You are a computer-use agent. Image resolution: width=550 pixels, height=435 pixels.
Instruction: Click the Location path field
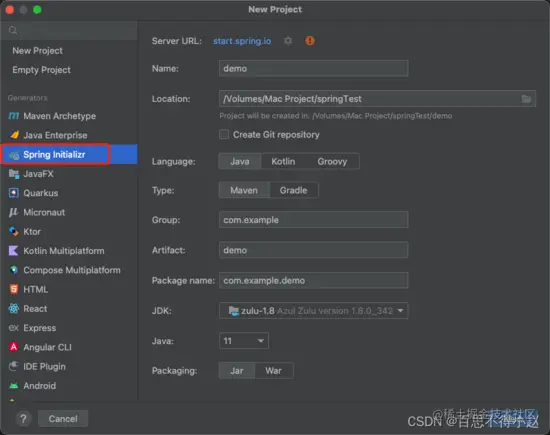coord(377,99)
